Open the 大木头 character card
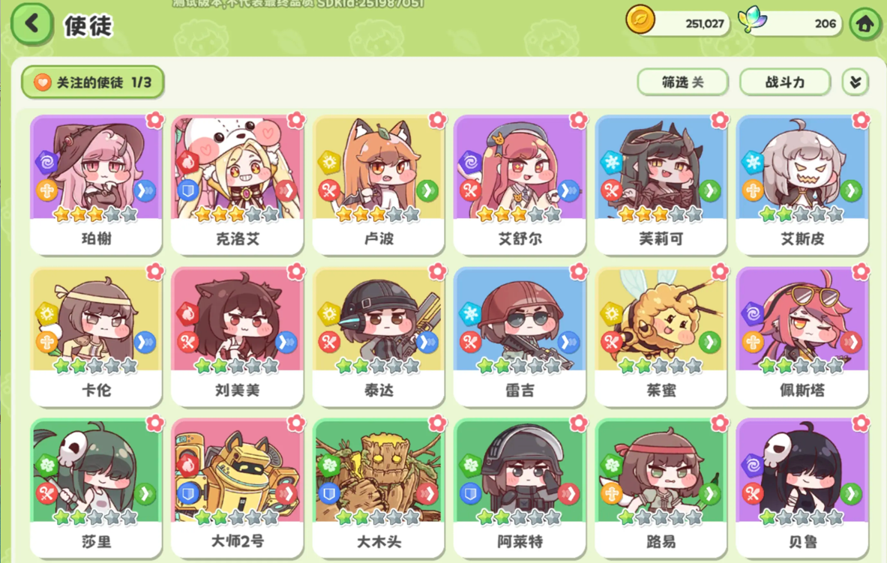Viewport: 887px width, 563px height. (378, 488)
